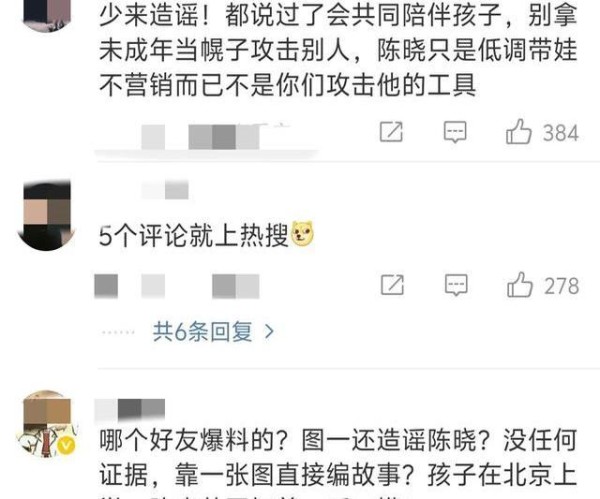Open the verified badge on bottom avatar
The image size is (600, 499).
67,445
